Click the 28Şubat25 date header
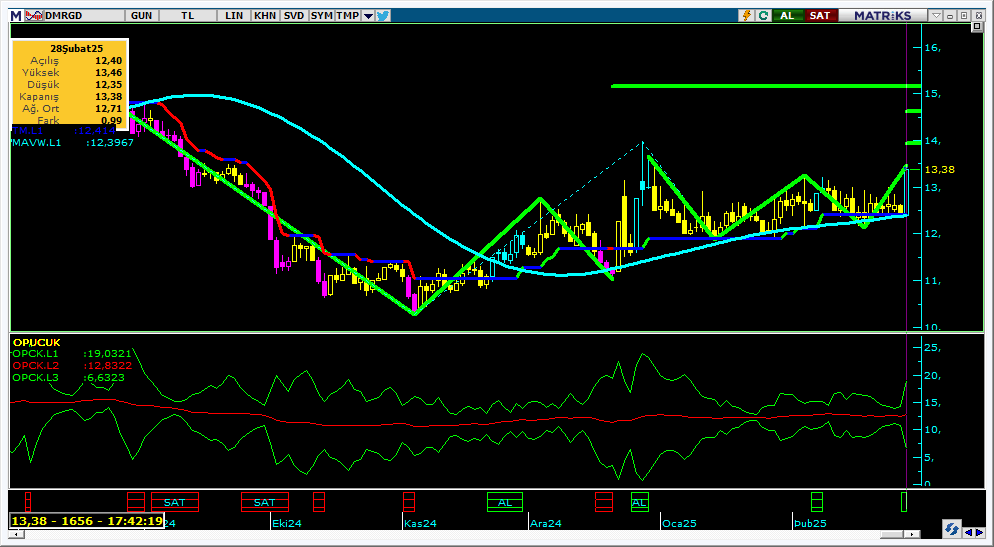Viewport: 994px width, 547px height. (x=77, y=48)
